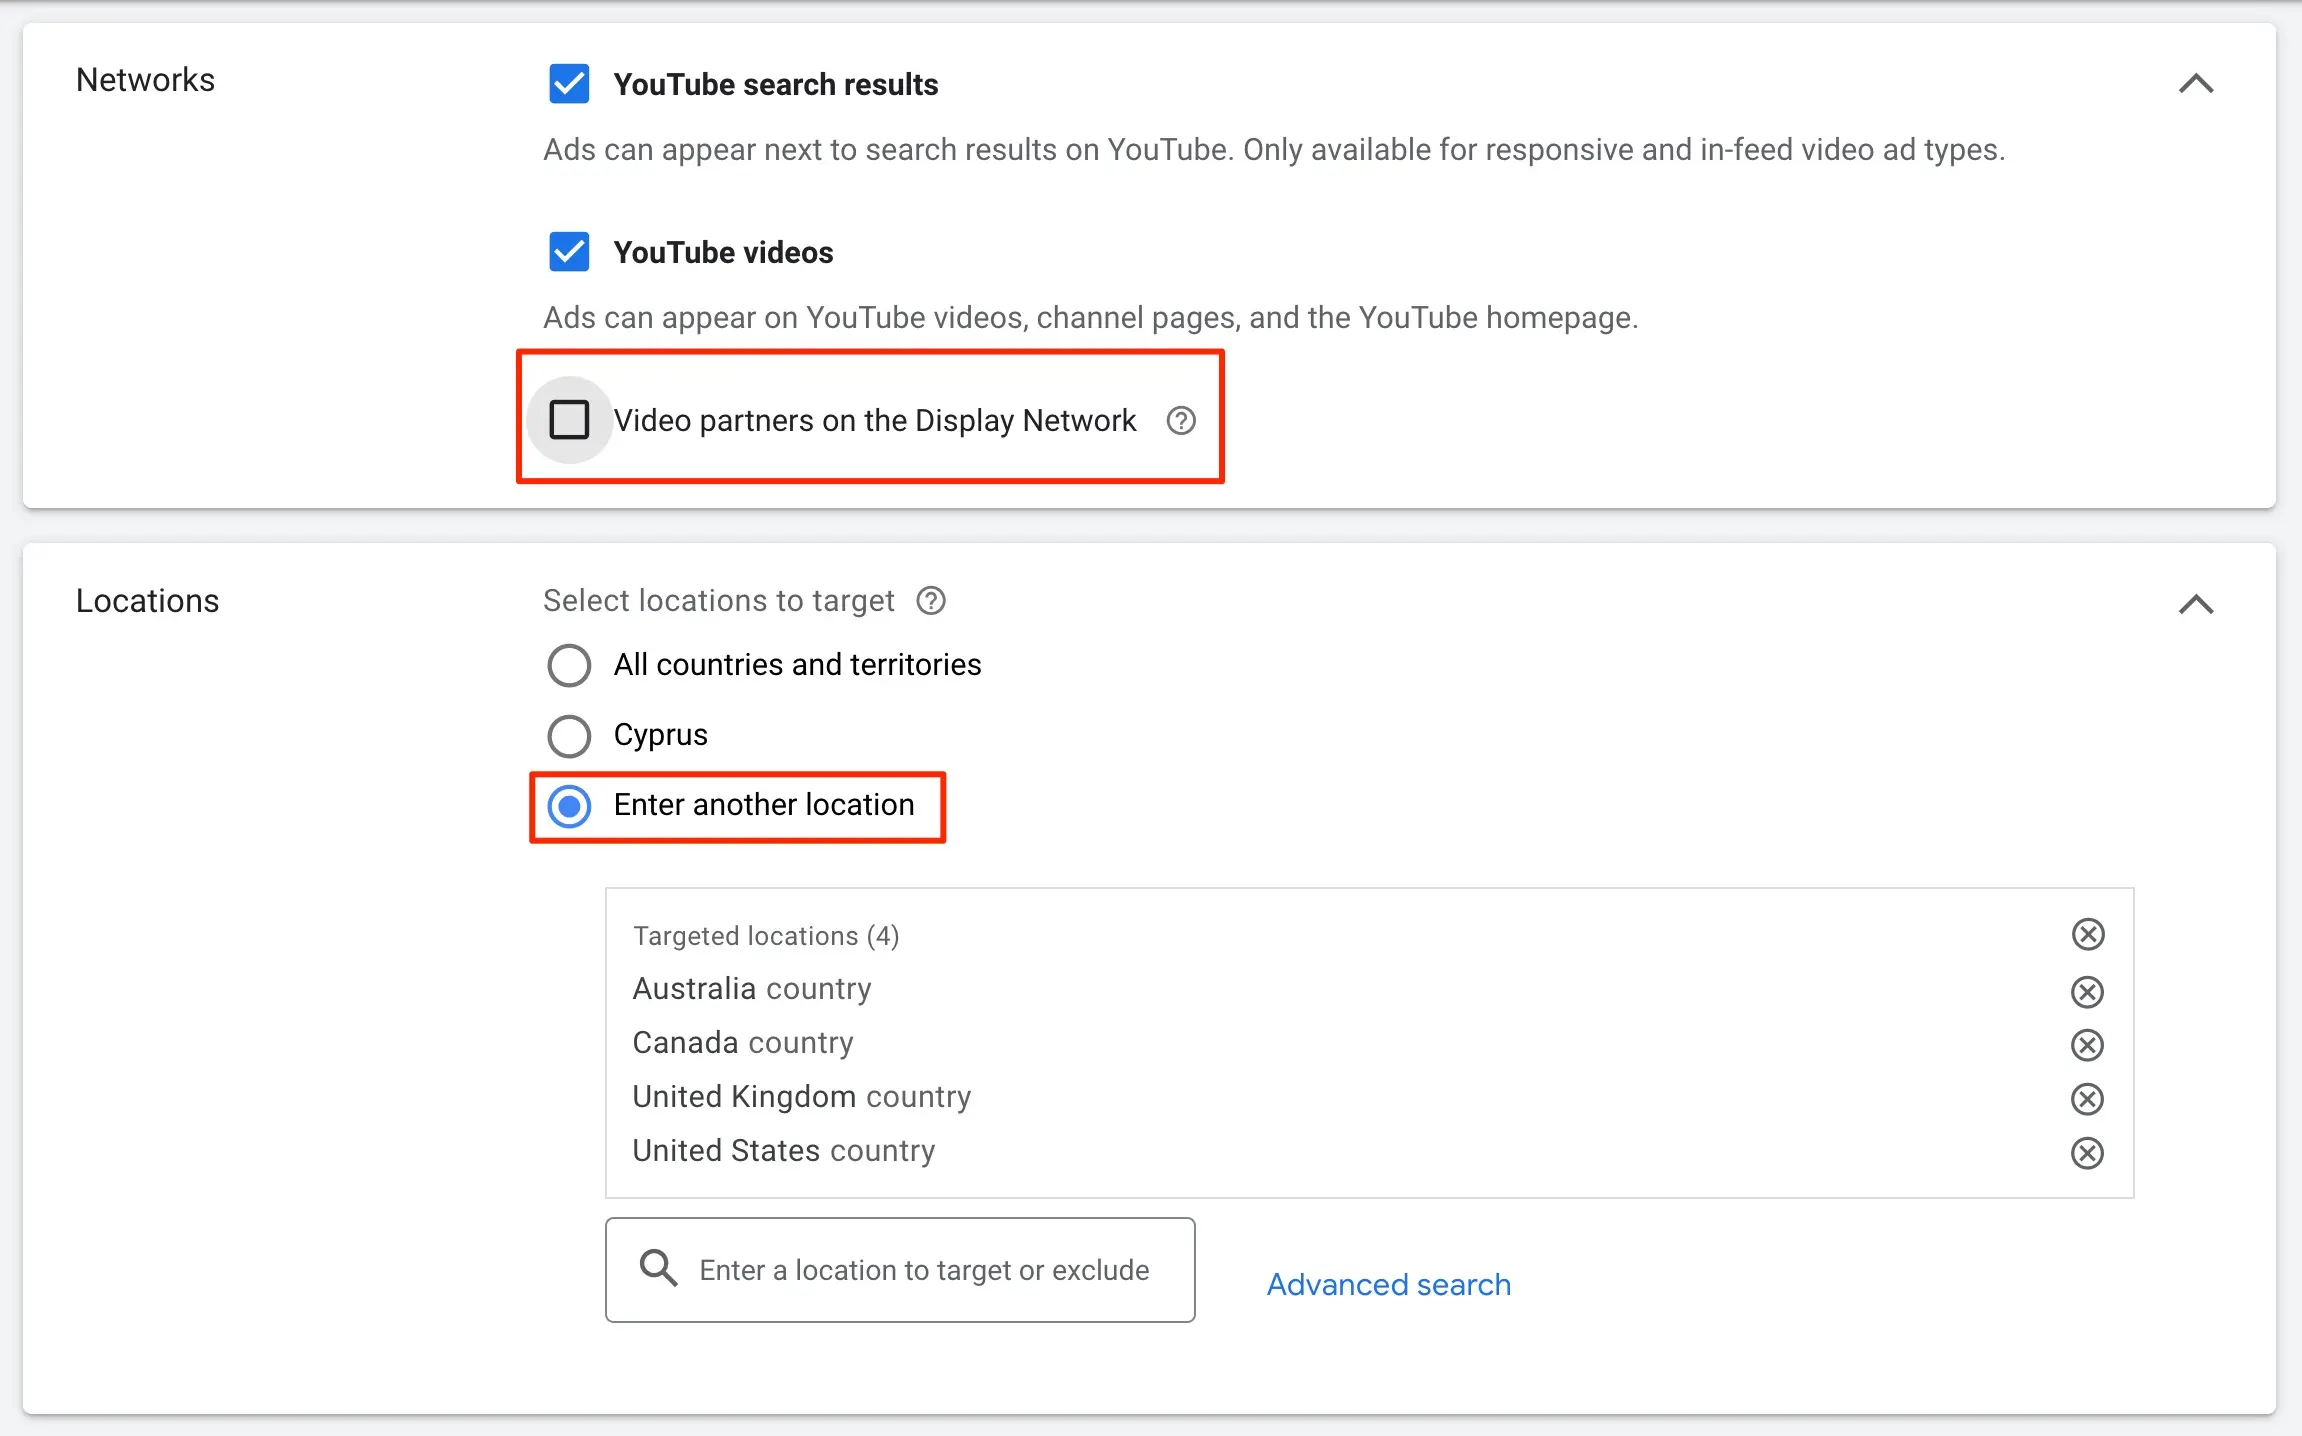Click remove icon next to Australia country
This screenshot has height=1436, width=2302.
click(2087, 986)
